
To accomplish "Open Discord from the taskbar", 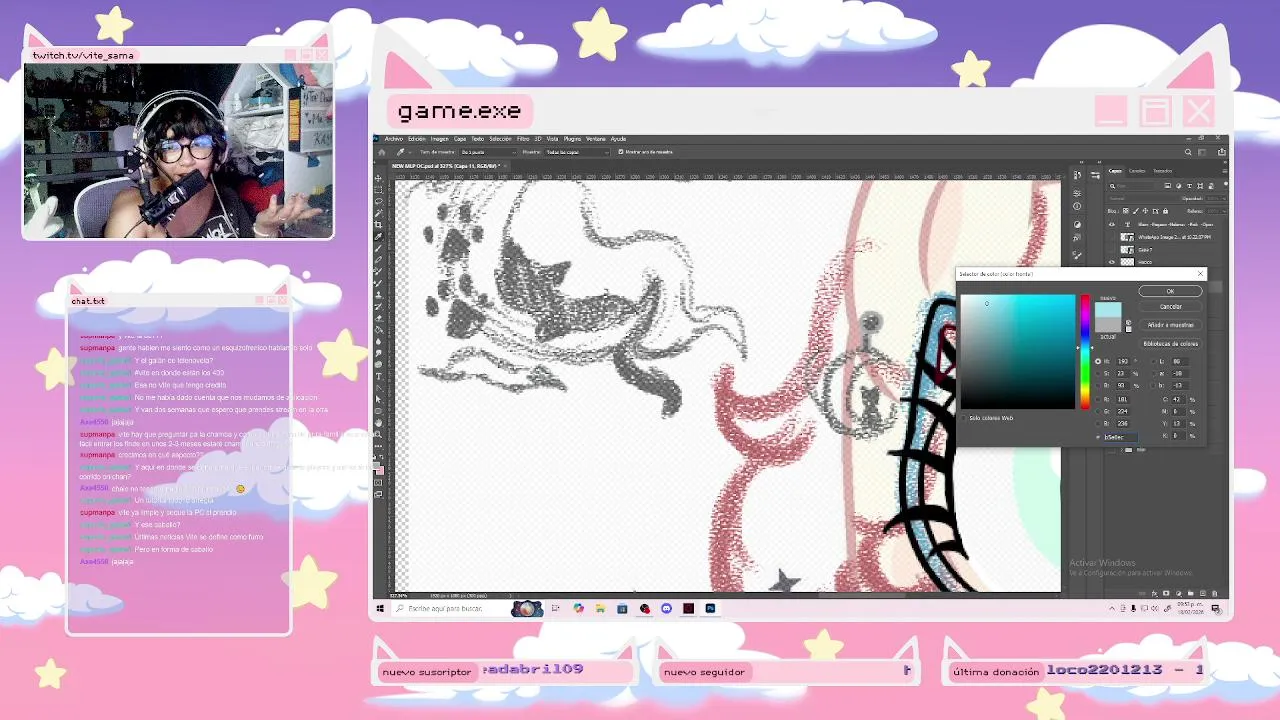I will tap(666, 608).
